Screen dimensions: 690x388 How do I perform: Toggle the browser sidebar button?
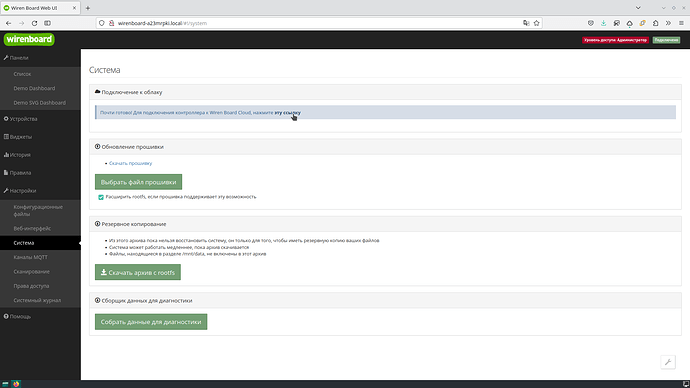point(48,23)
